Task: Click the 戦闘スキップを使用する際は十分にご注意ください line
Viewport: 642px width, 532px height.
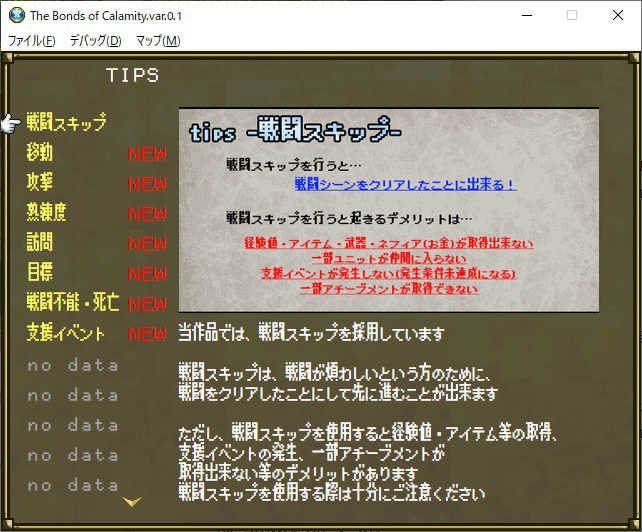Action: (332, 493)
